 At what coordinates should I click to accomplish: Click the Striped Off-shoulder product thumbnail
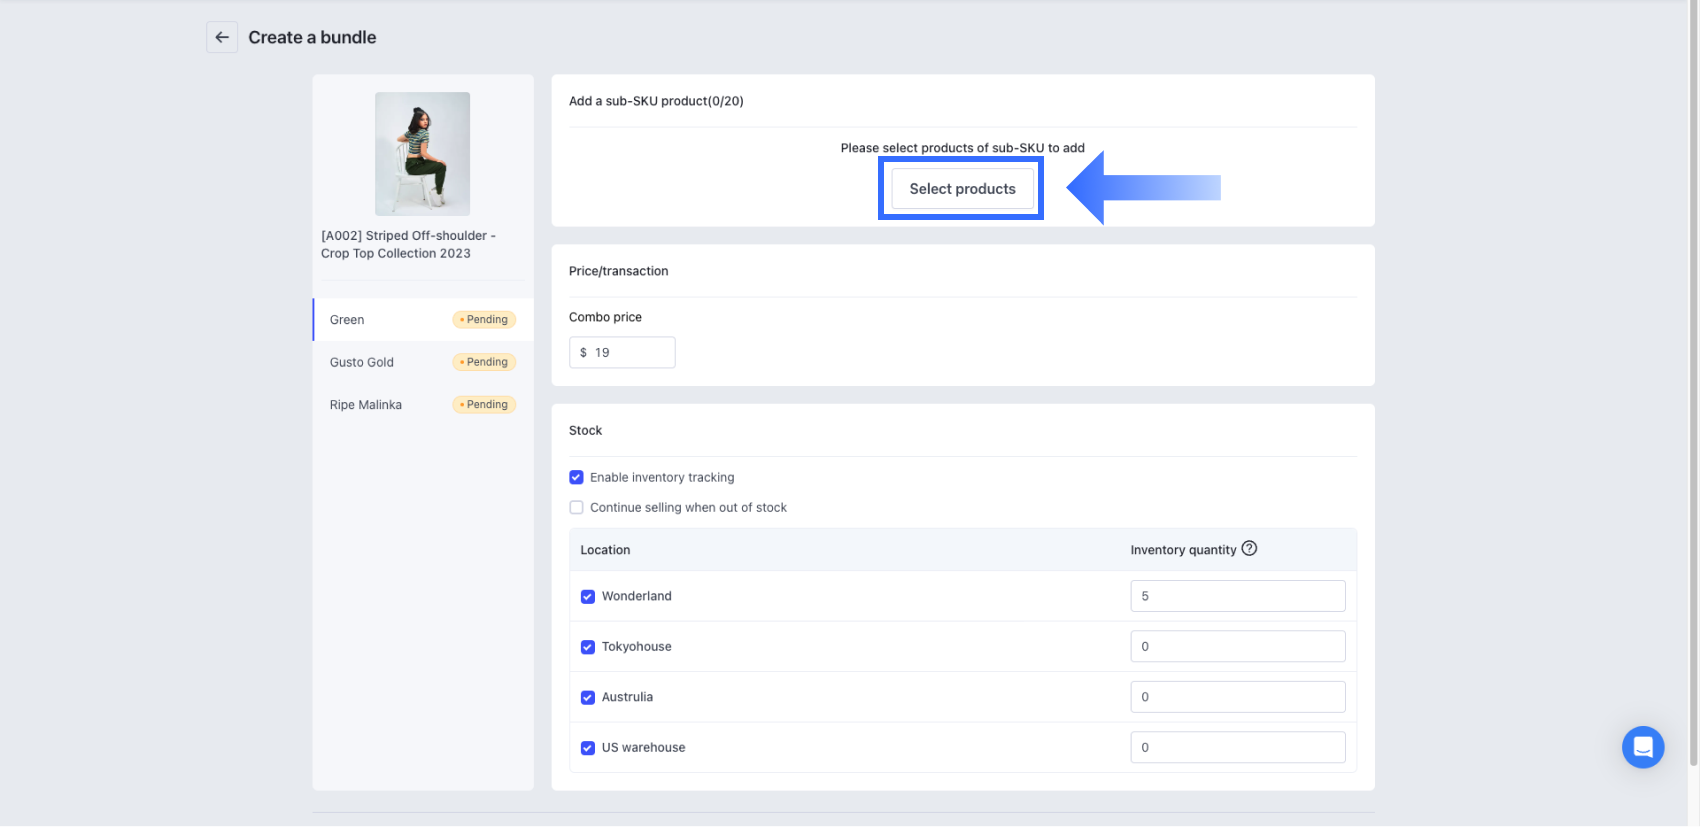point(422,154)
